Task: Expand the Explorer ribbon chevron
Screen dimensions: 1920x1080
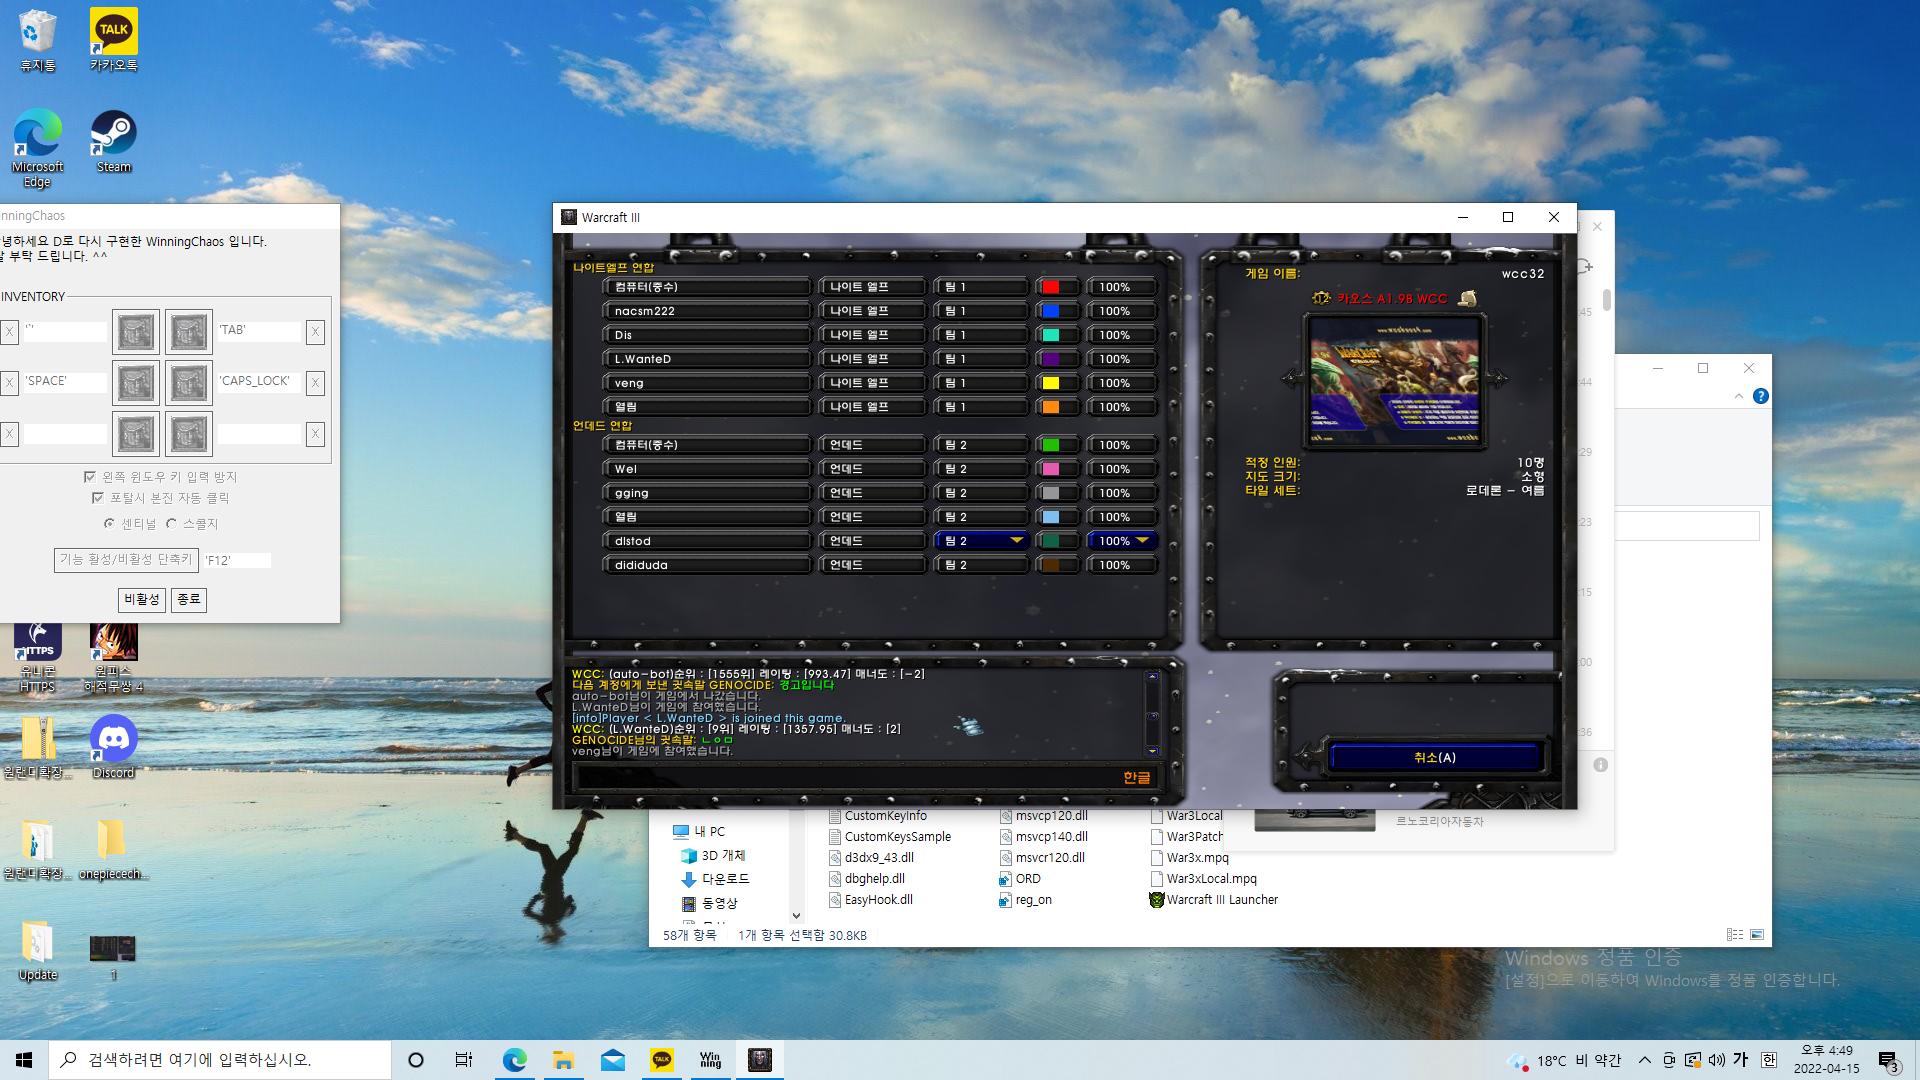Action: 1739,396
